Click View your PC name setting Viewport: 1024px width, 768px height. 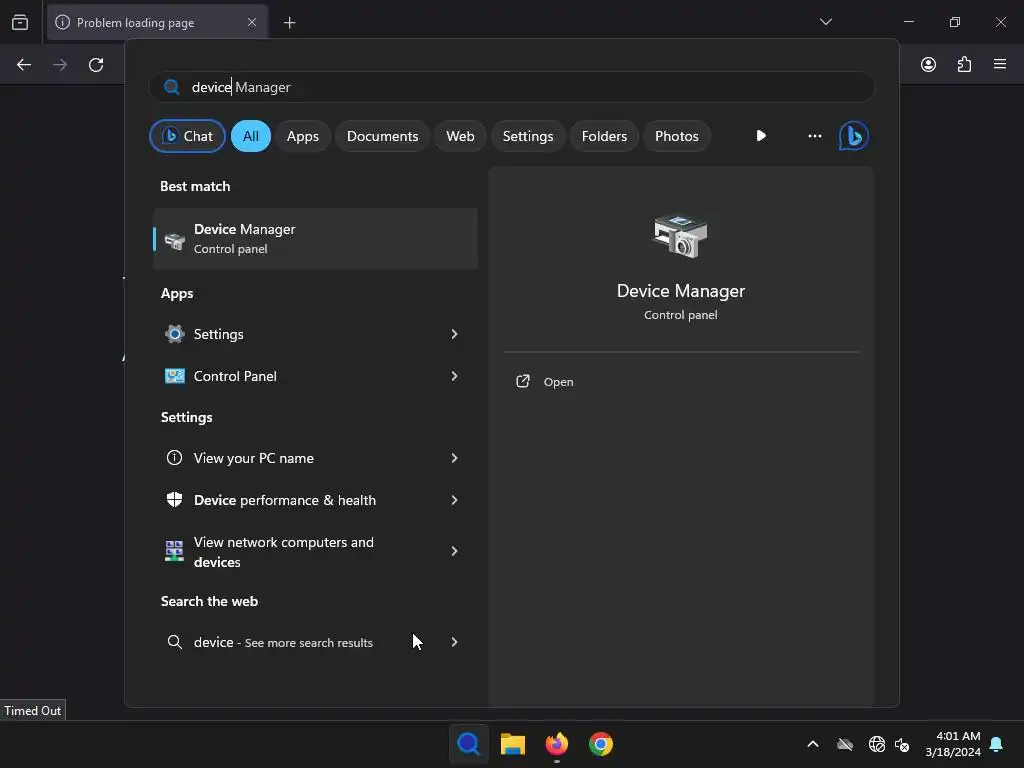coord(315,458)
